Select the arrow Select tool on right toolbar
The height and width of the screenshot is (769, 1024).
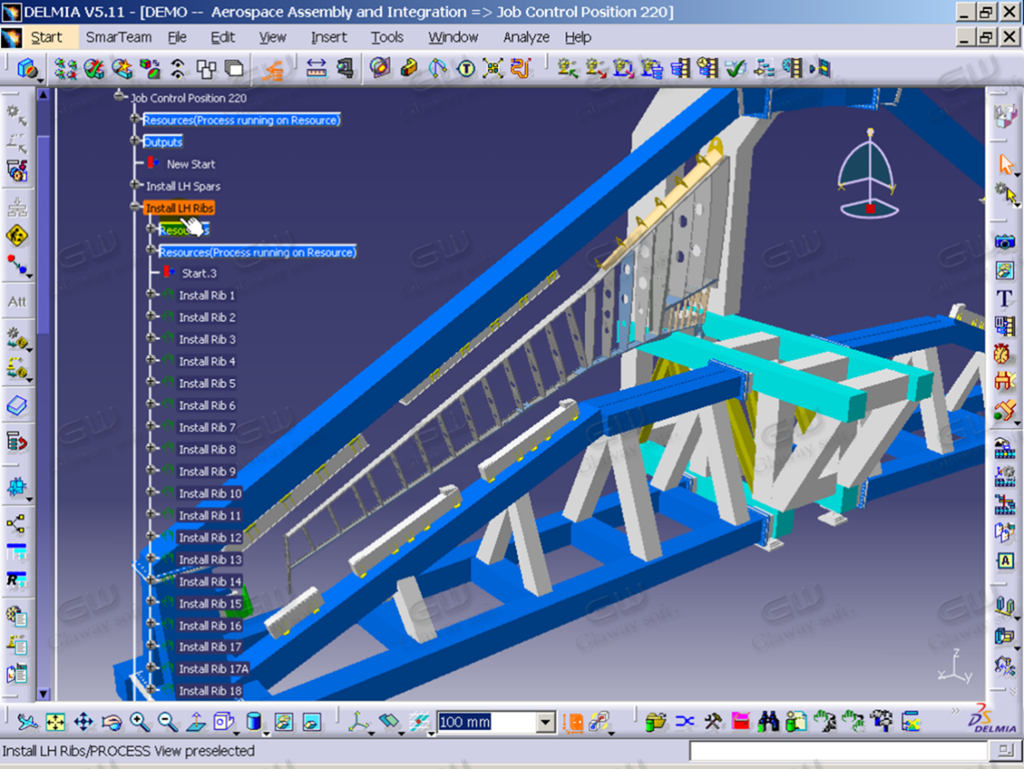point(1005,165)
